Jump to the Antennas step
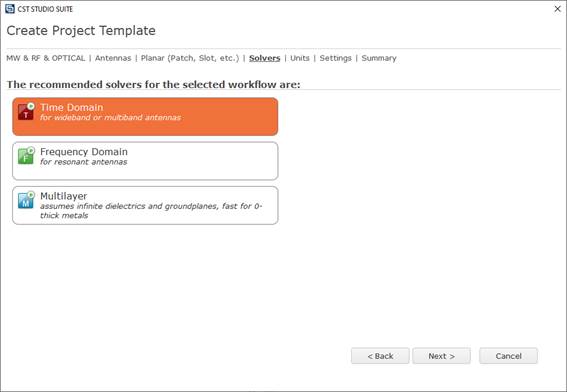This screenshot has height=392, width=567. pyautogui.click(x=113, y=58)
